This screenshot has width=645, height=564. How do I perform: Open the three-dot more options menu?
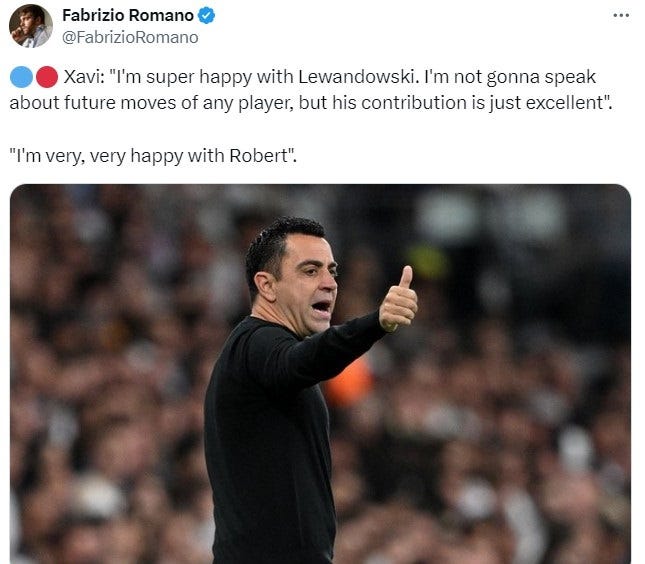coord(621,16)
